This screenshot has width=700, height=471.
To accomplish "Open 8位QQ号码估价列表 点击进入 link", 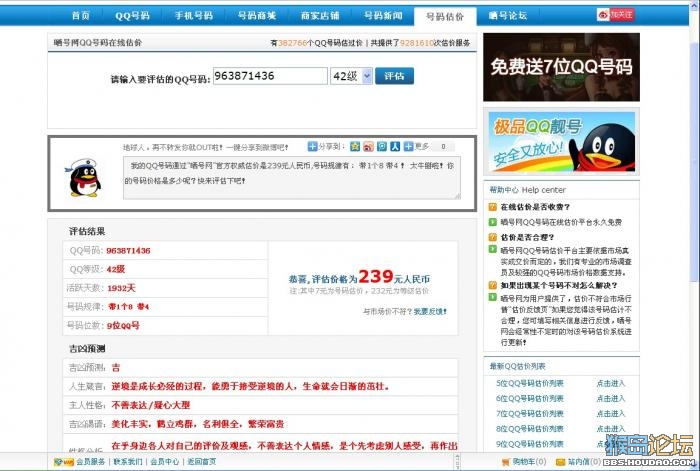I will click(611, 429).
